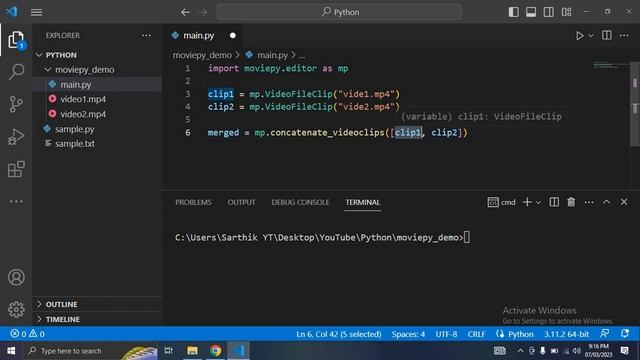640x360 pixels.
Task: Open the Accounts menu icon
Action: [16, 278]
